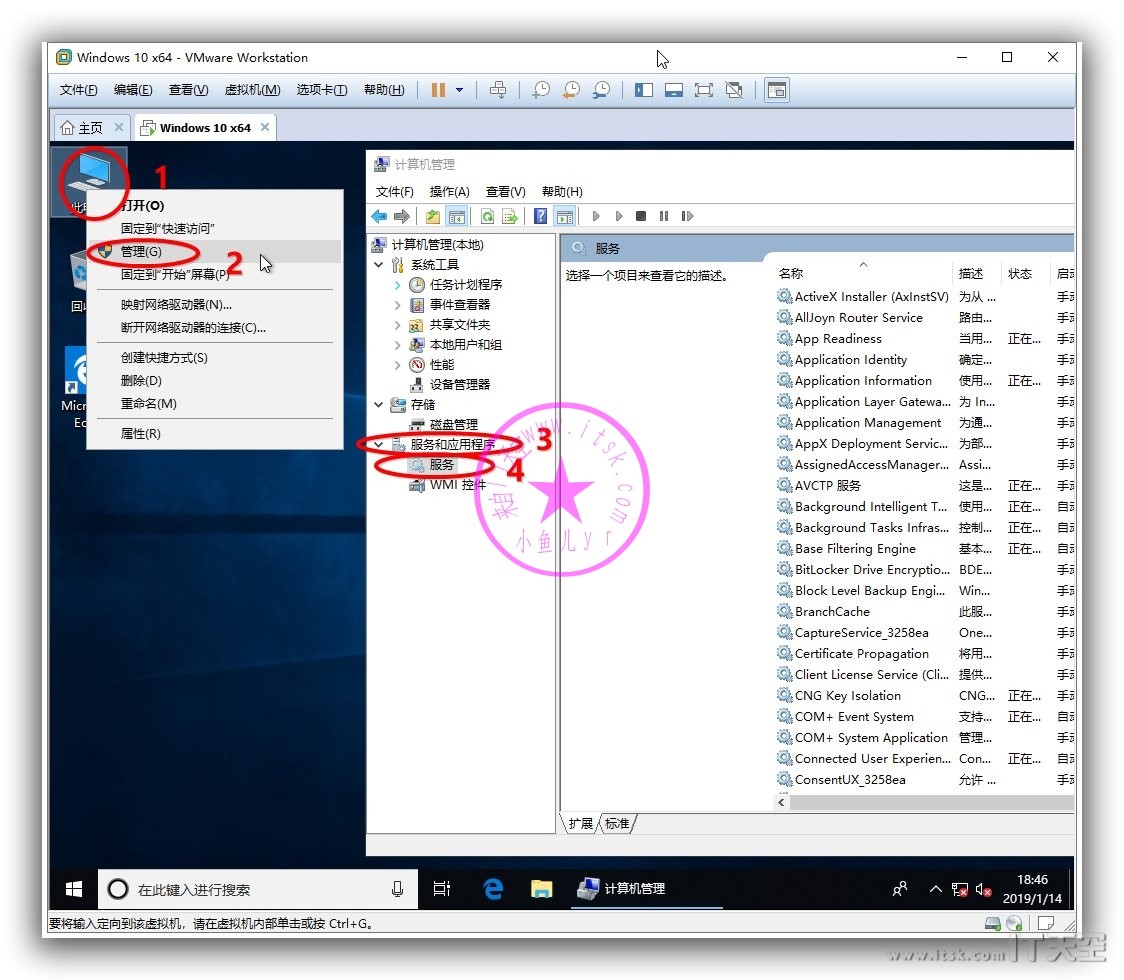Choose 重命名(M) from the context menu
This screenshot has width=1124, height=980.
pyautogui.click(x=214, y=404)
